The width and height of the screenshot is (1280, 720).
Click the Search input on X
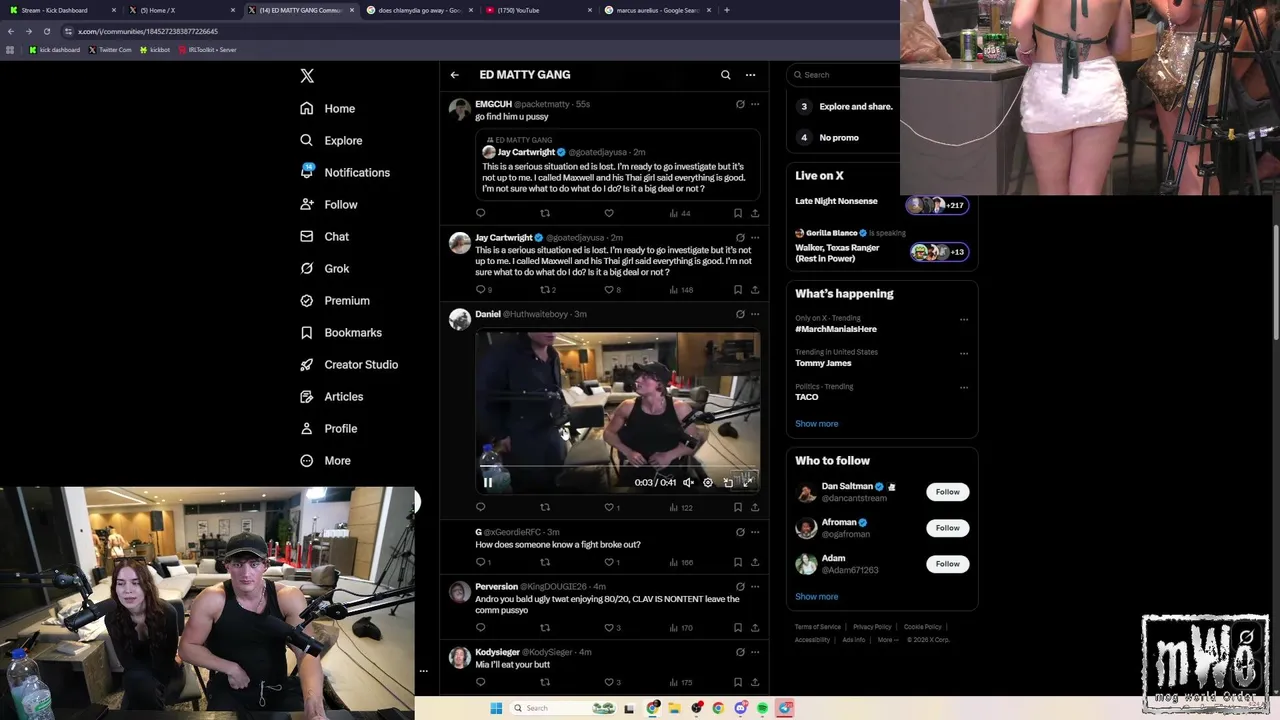[x=843, y=74]
